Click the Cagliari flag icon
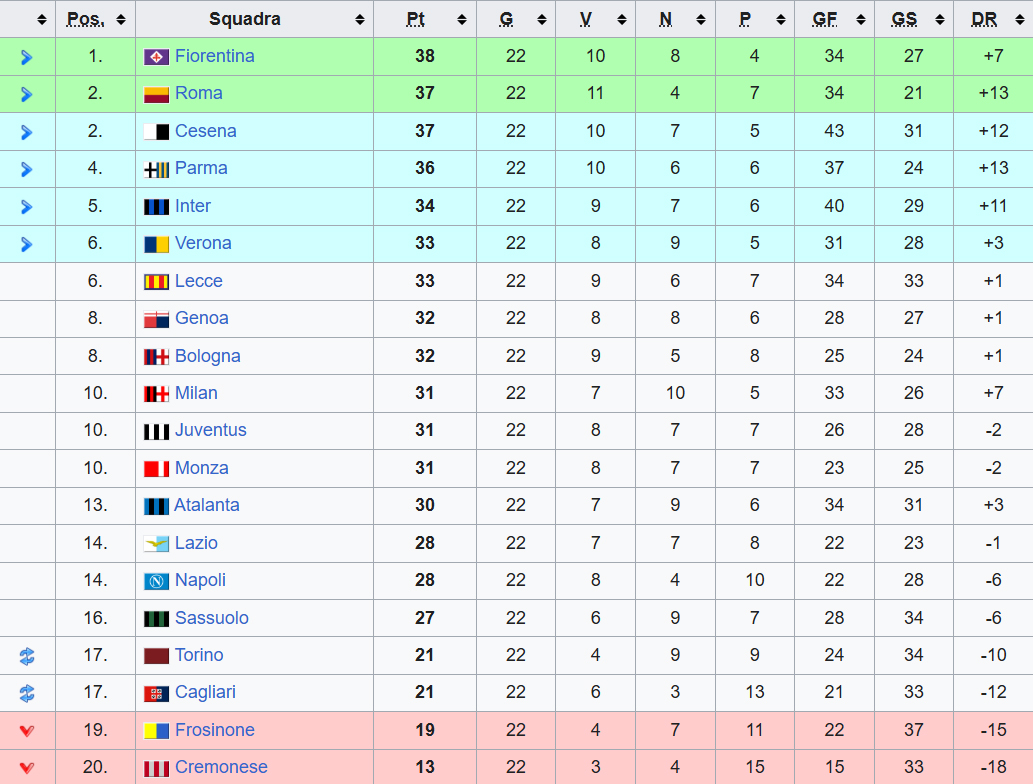 pyautogui.click(x=156, y=693)
